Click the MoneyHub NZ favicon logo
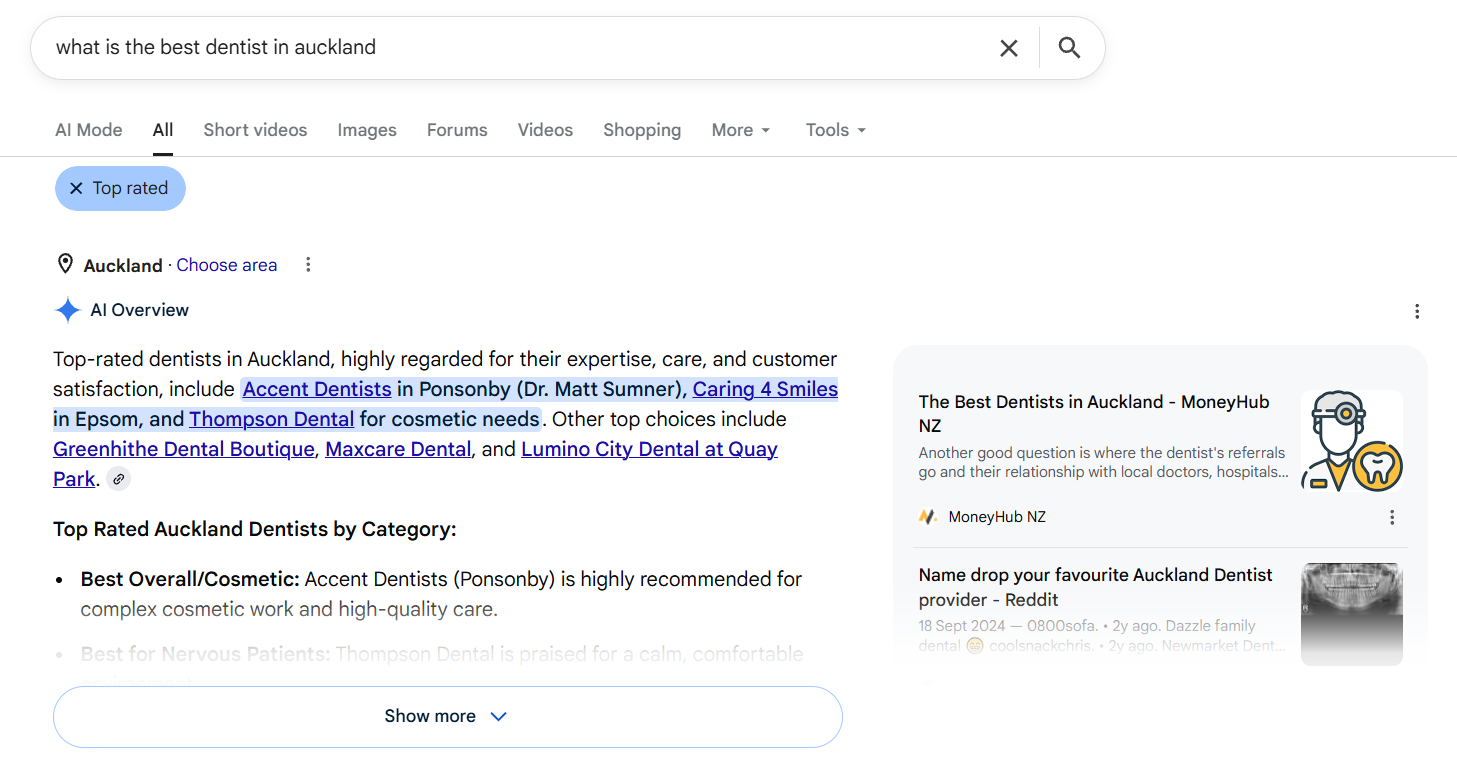Screen dimensions: 1457x769 928,517
